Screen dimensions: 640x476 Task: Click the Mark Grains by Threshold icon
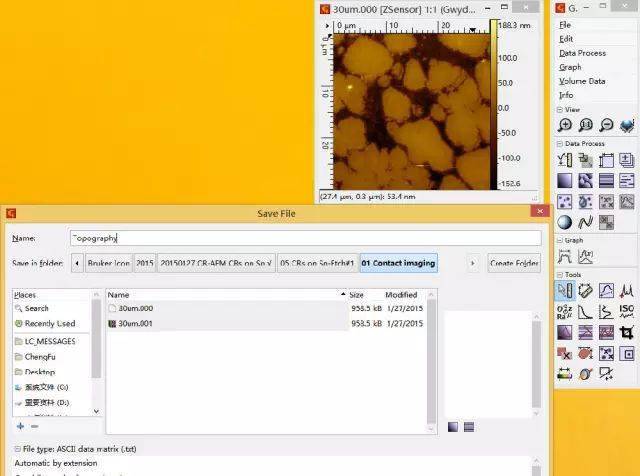(x=565, y=202)
